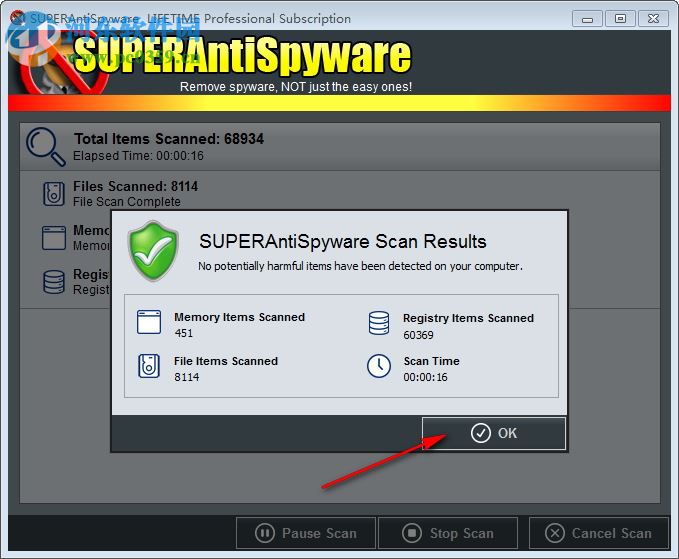679x559 pixels.
Task: Click 'Scan Time' label
Action: click(x=431, y=361)
